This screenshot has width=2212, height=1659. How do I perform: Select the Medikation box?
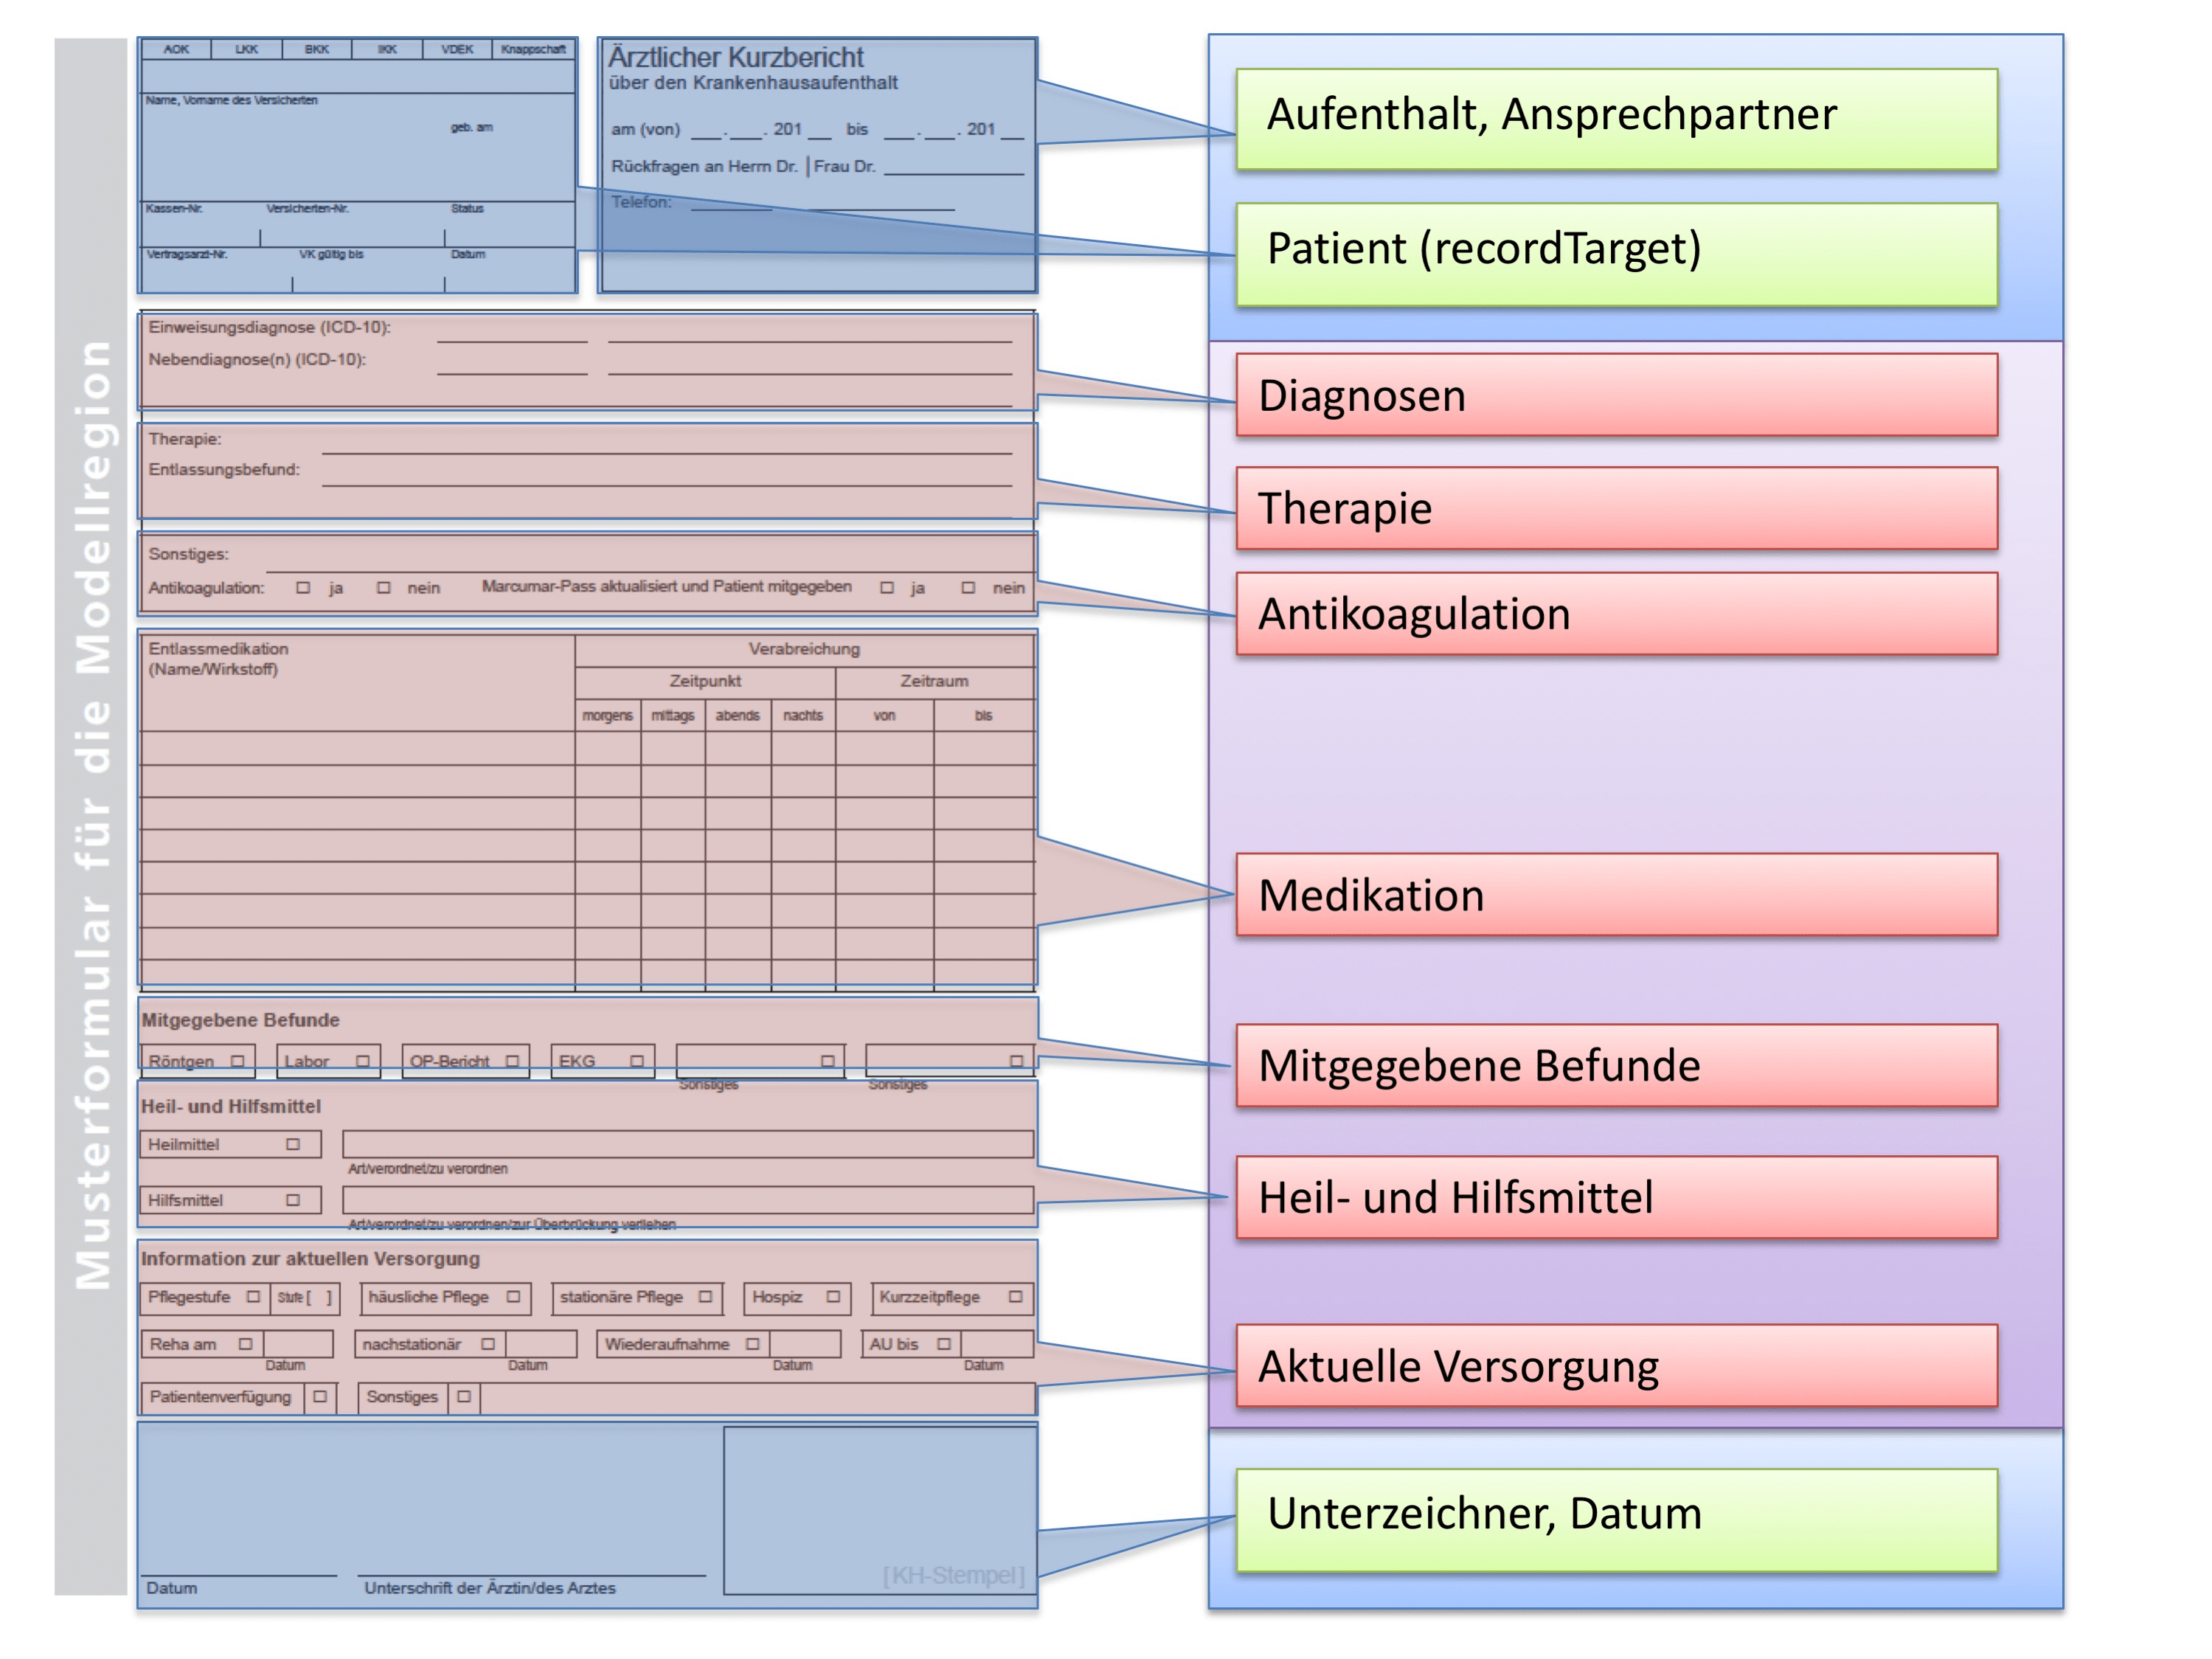coord(1616,895)
